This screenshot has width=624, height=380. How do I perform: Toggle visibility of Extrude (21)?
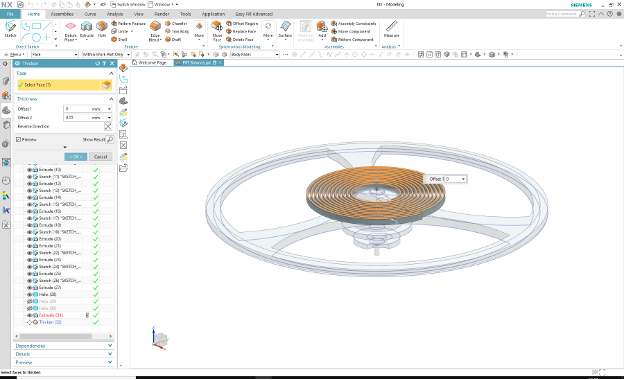click(29, 246)
